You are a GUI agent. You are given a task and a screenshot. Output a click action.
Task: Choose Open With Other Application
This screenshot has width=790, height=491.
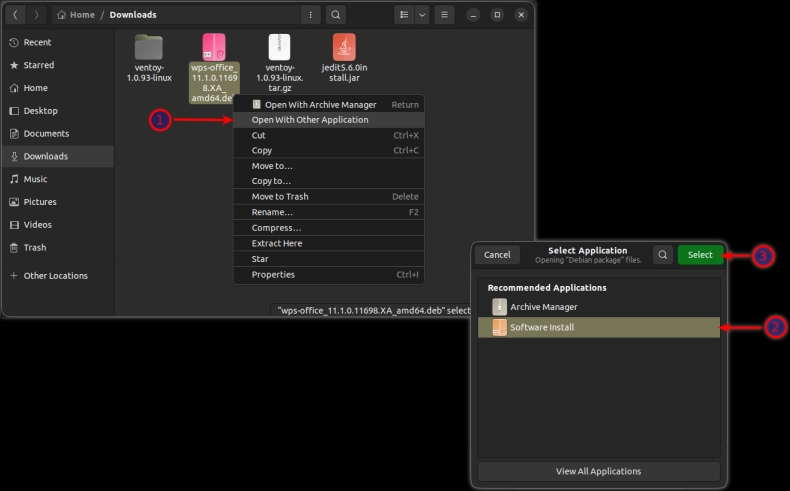pyautogui.click(x=310, y=120)
